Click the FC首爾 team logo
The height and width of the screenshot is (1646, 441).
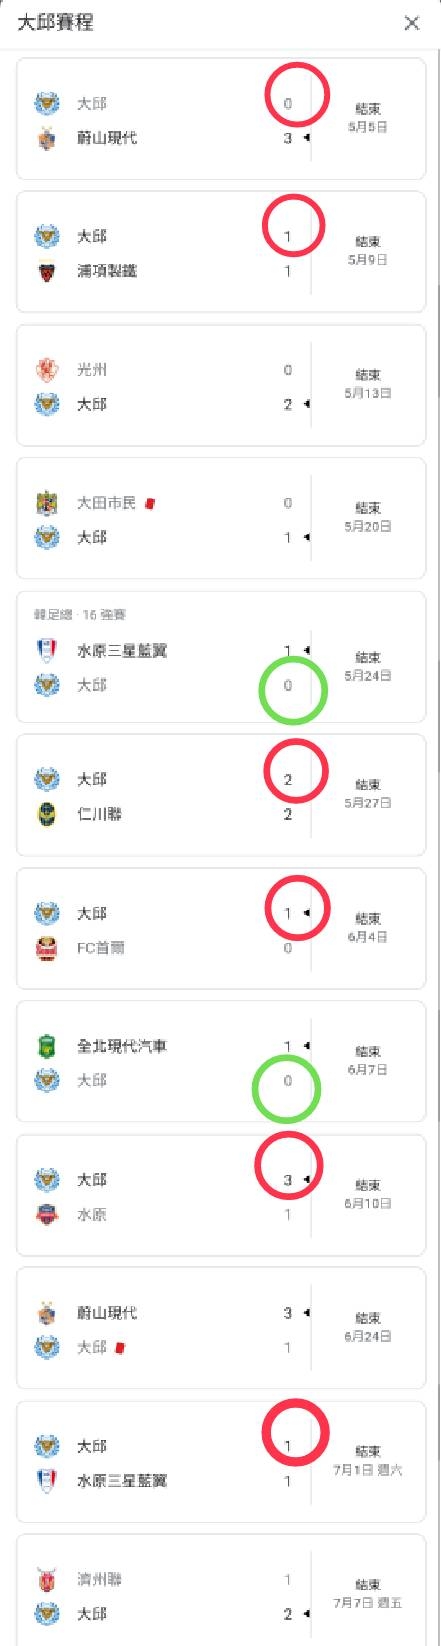tap(46, 947)
